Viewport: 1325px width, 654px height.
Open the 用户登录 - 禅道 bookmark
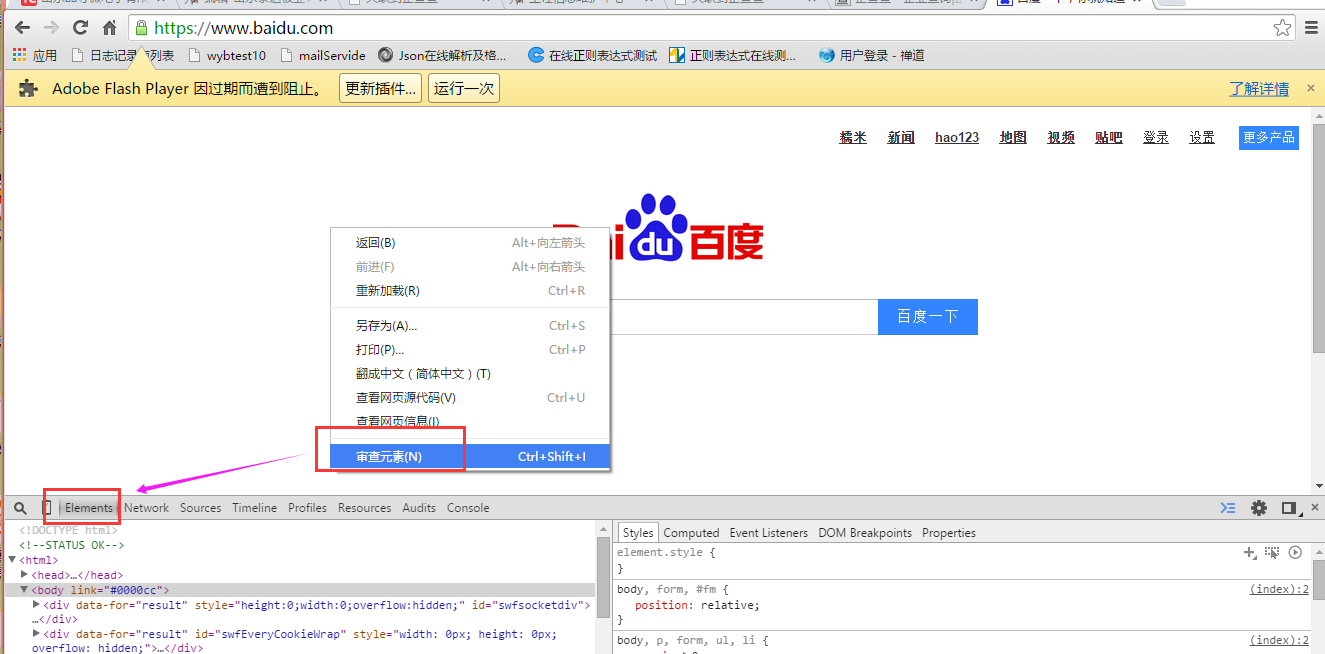(x=871, y=56)
